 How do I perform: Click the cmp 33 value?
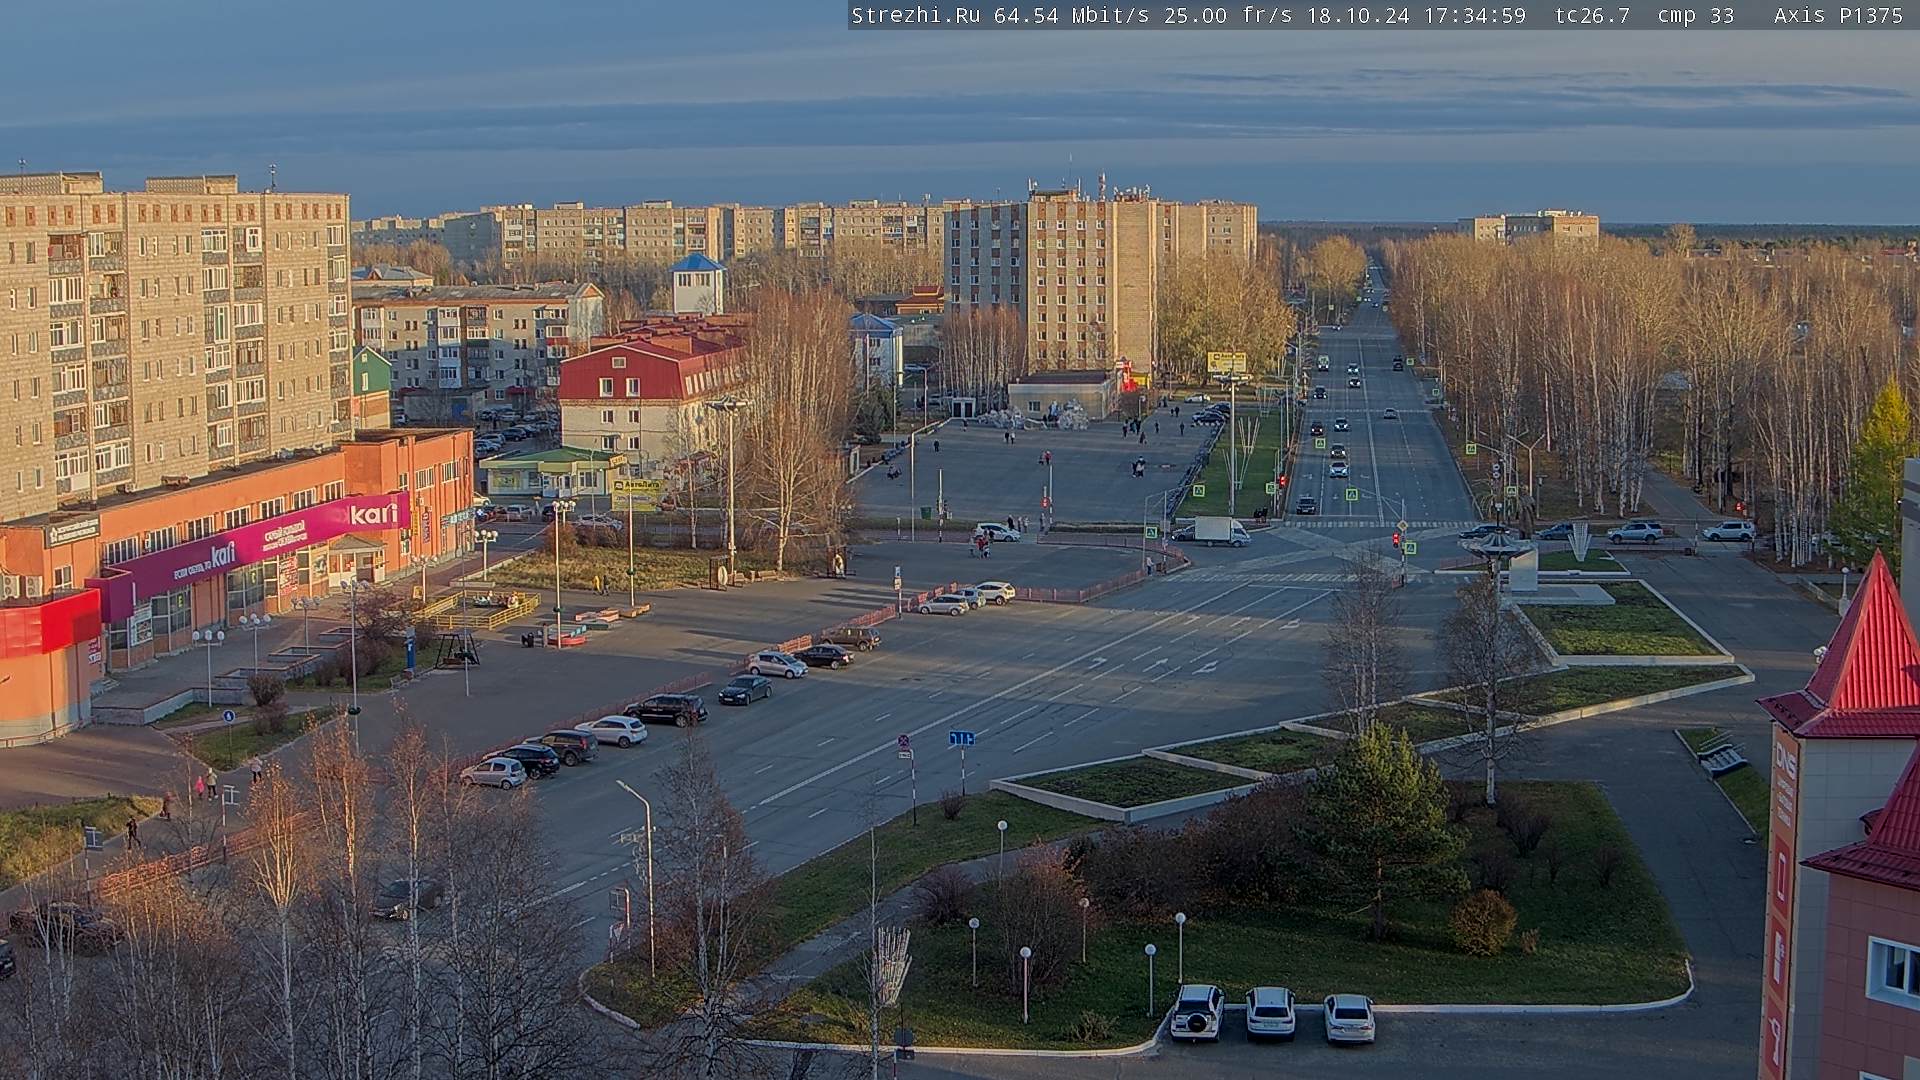[1695, 15]
